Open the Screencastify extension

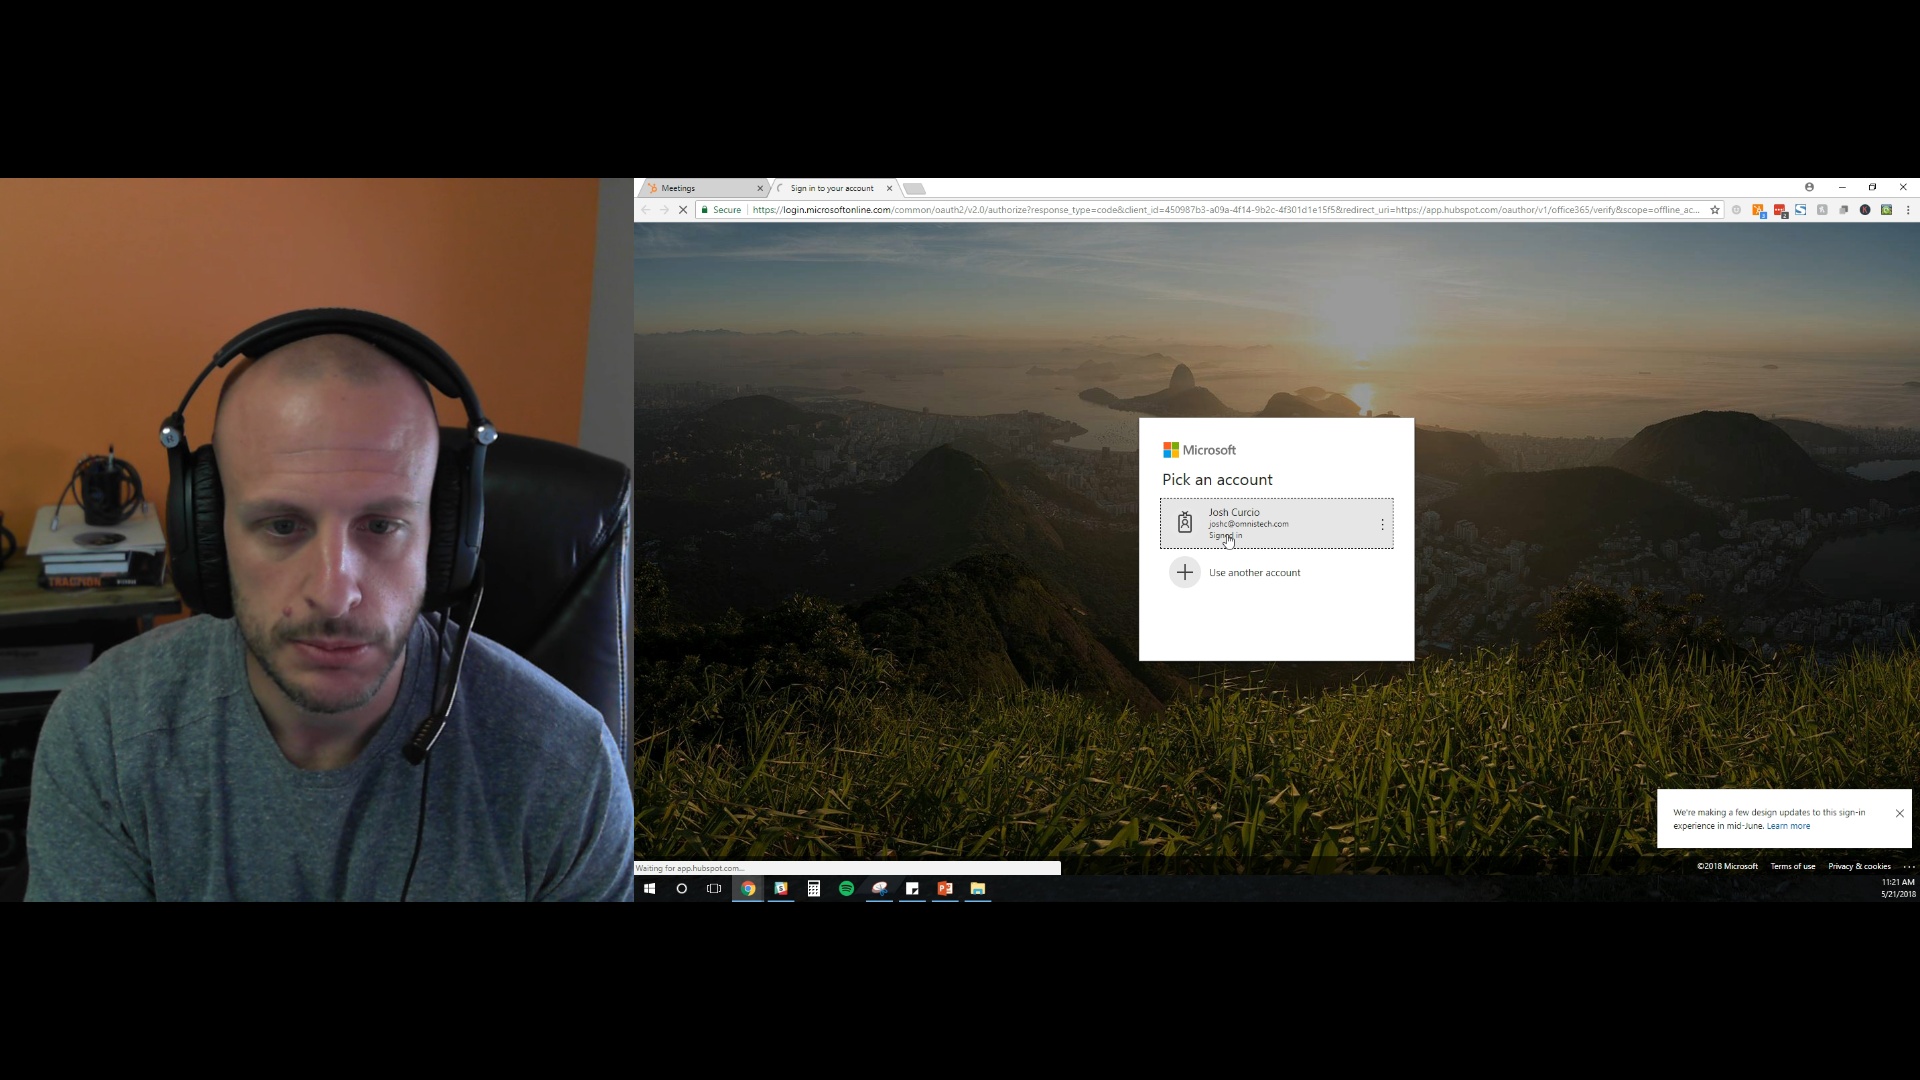pyautogui.click(x=1887, y=210)
